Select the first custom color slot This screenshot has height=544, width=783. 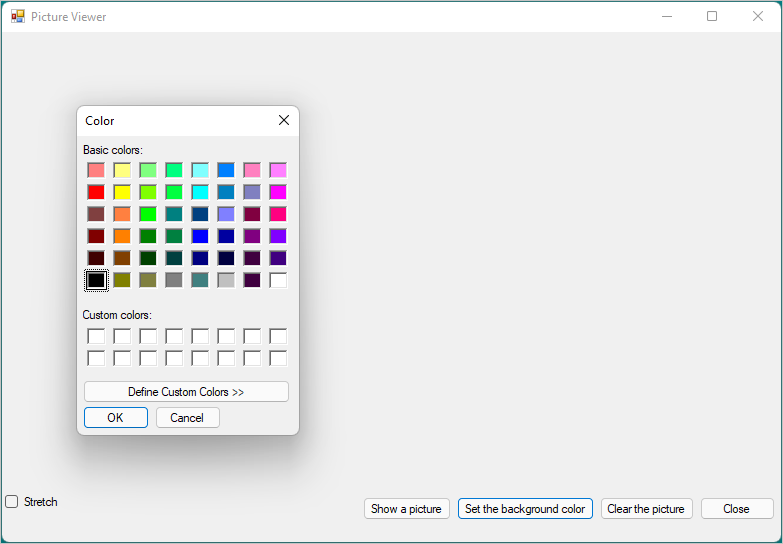coord(96,336)
